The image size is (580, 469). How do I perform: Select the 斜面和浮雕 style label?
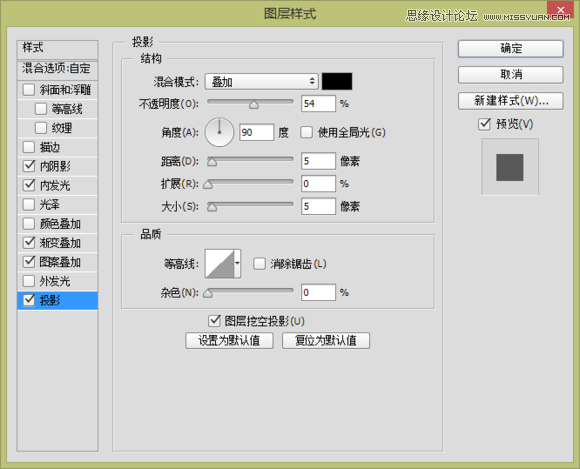65,90
